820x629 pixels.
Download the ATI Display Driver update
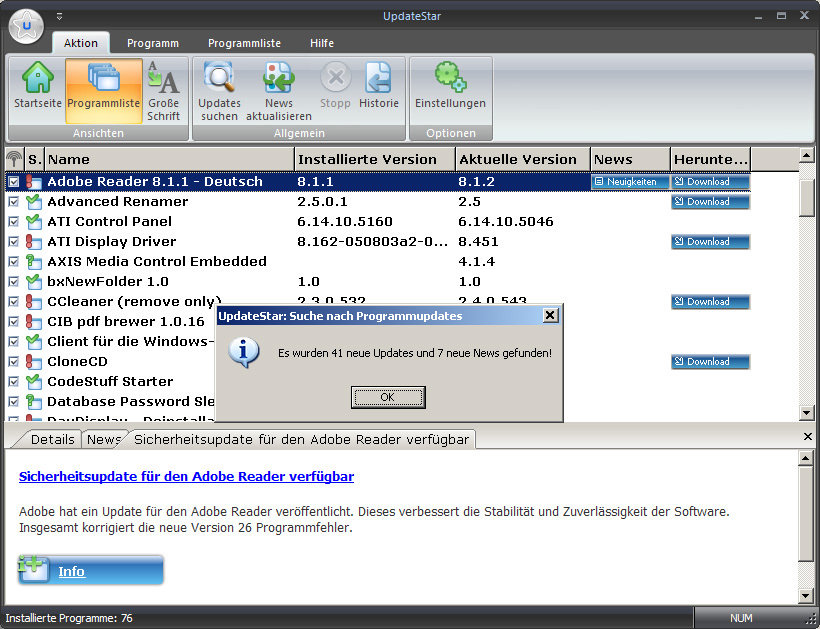coord(710,242)
